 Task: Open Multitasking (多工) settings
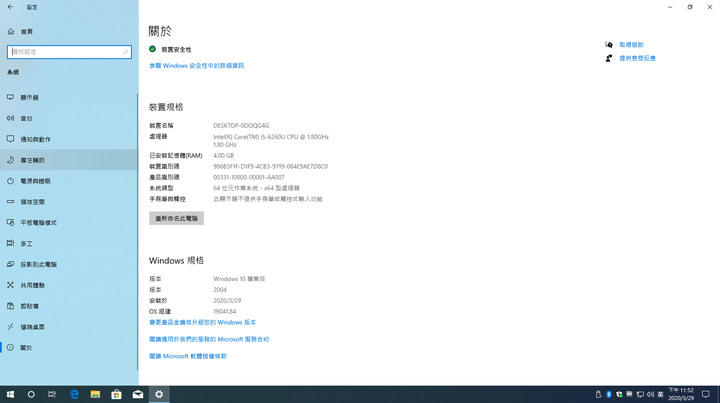click(x=69, y=244)
